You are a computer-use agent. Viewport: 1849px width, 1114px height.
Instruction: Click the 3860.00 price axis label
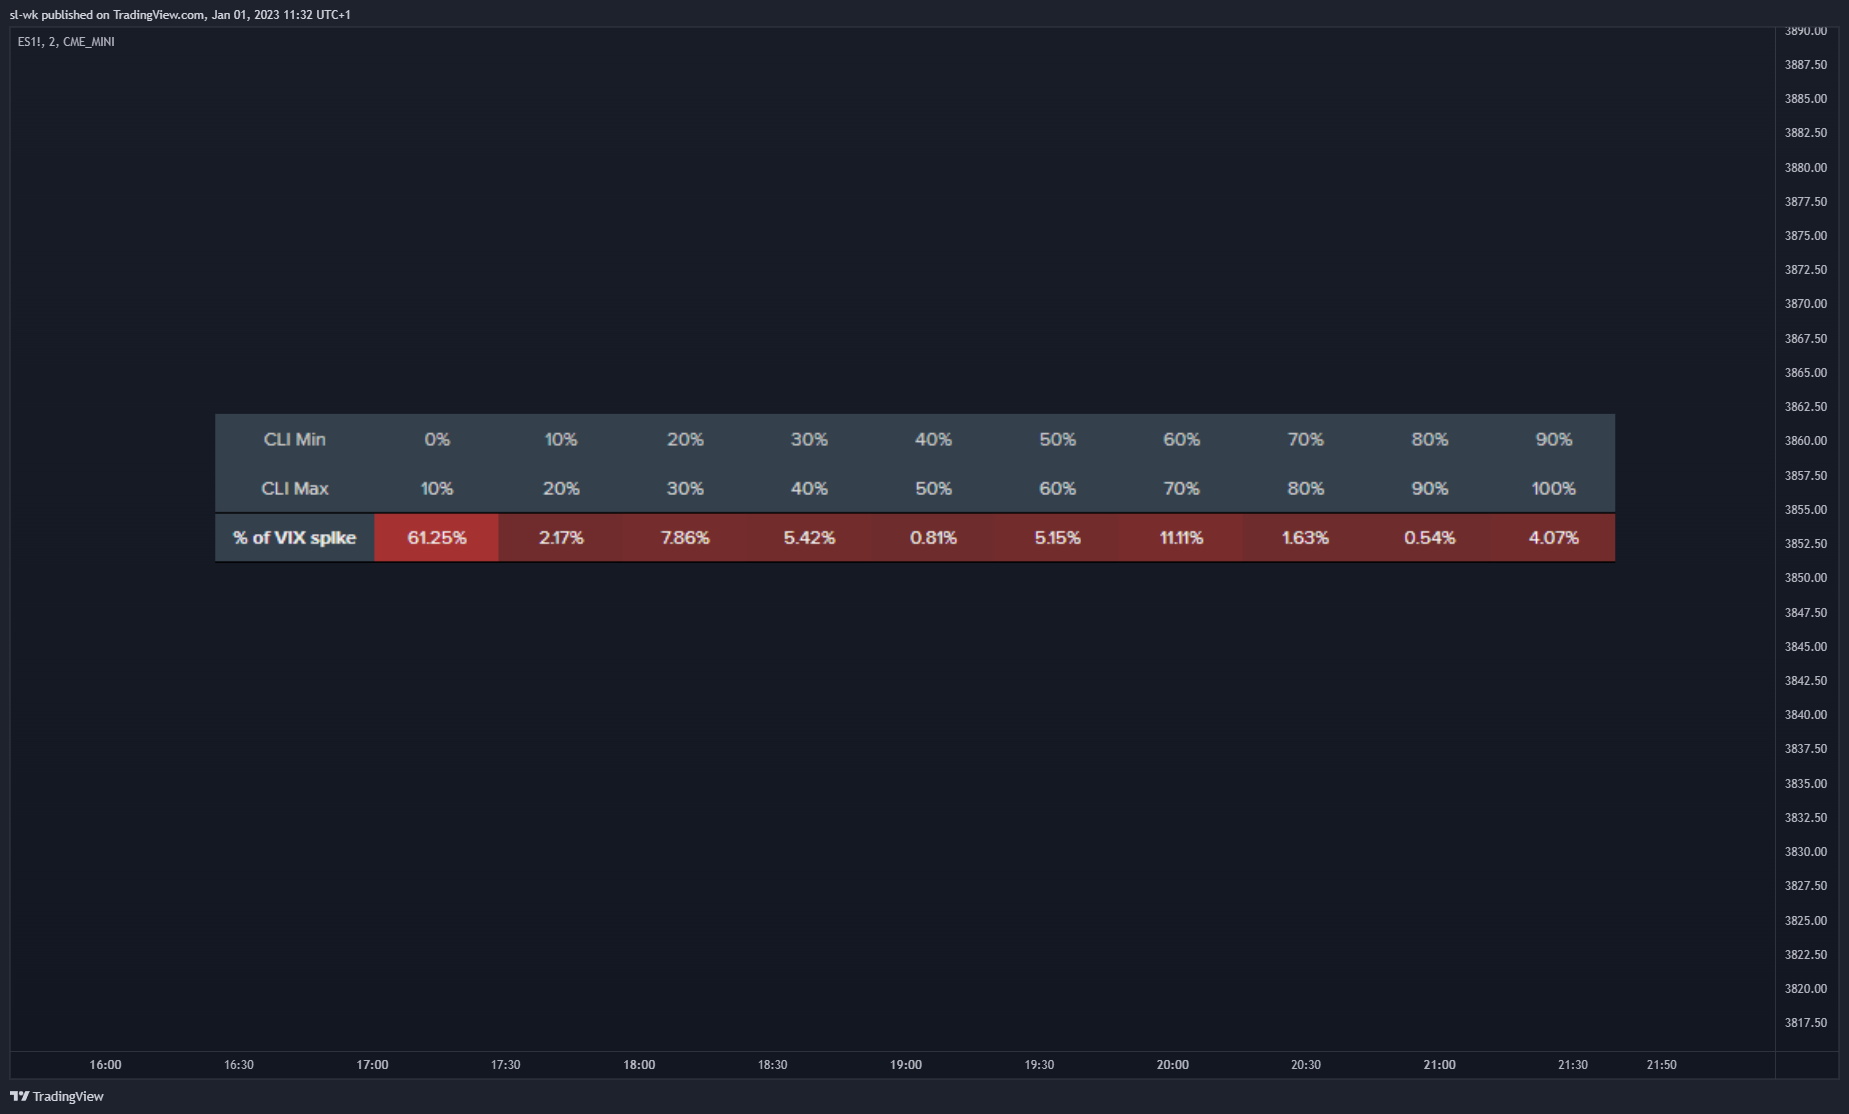tap(1805, 441)
